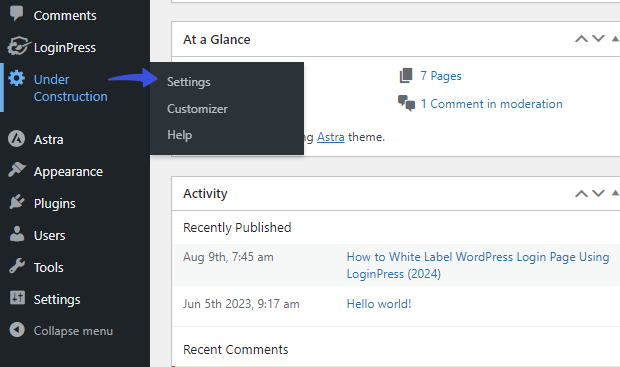Click the Tools wrench icon
This screenshot has width=620, height=367.
pos(17,266)
